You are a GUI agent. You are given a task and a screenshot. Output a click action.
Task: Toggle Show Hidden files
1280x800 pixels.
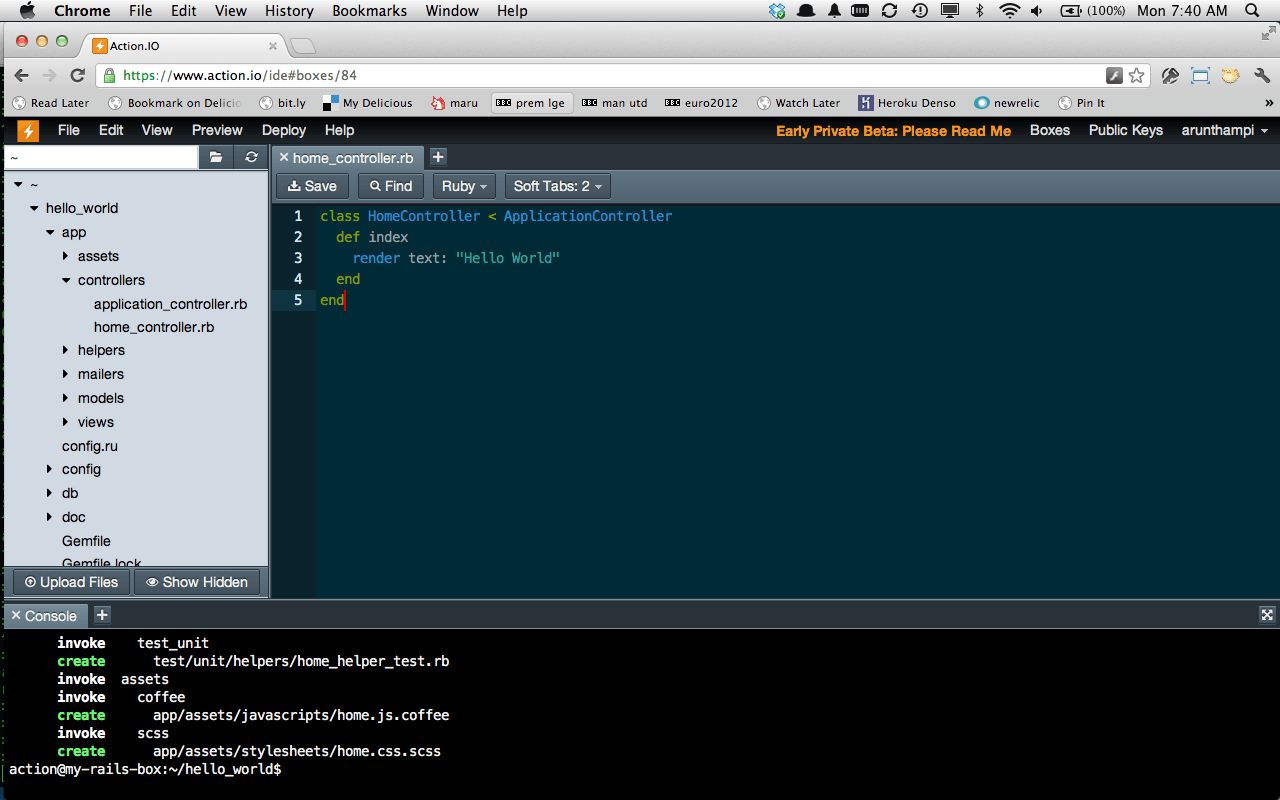point(196,582)
